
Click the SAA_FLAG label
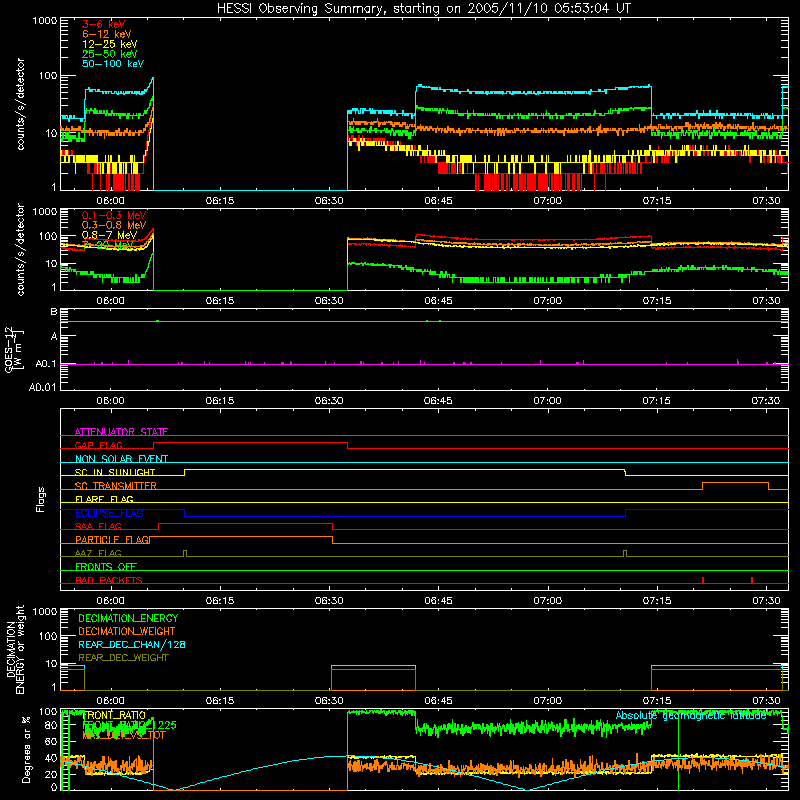98,526
